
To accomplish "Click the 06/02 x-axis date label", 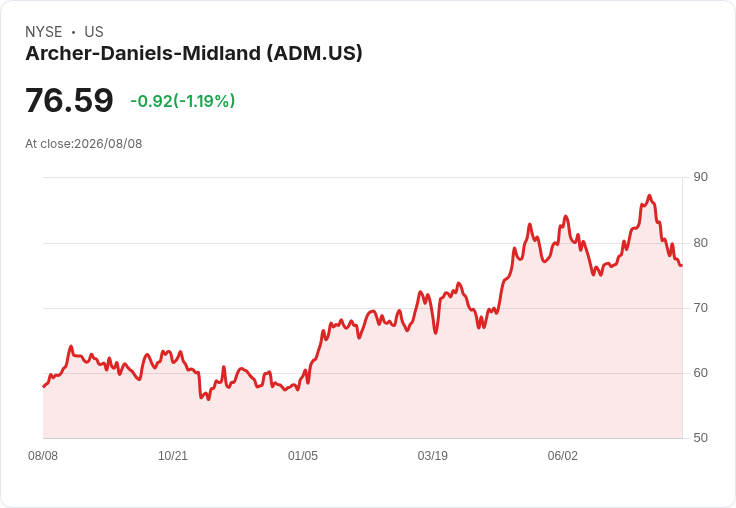I will coord(563,455).
